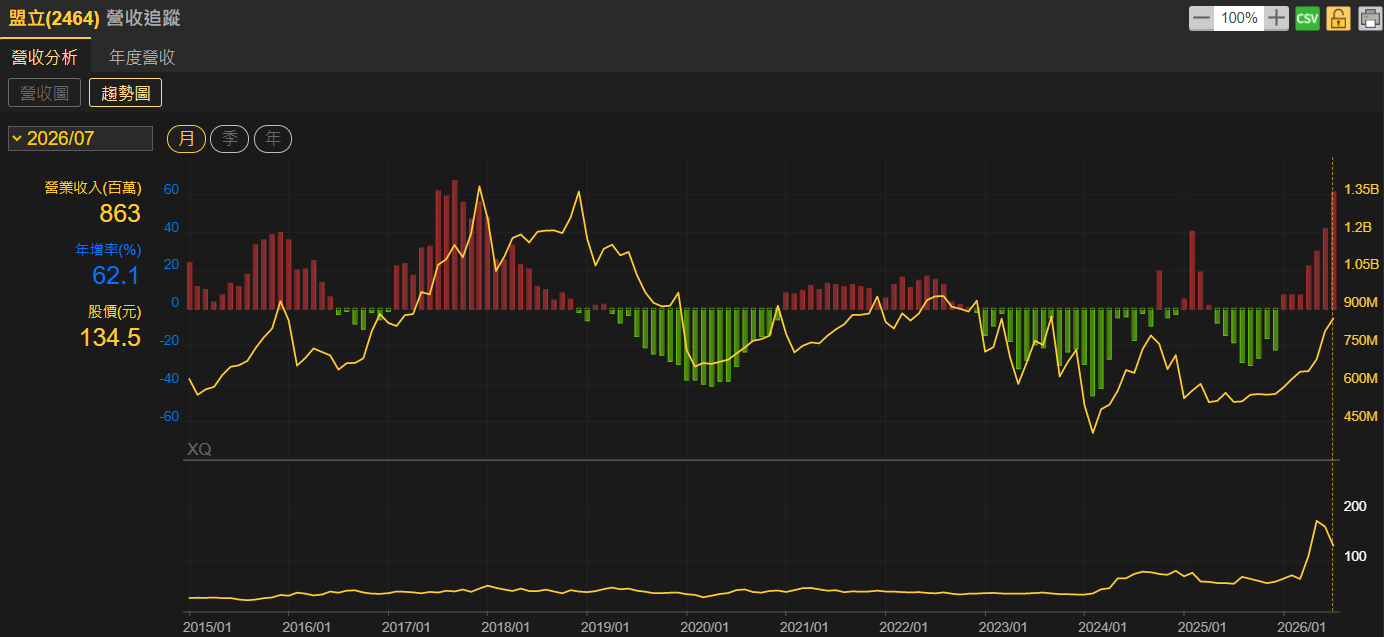Click the 100% zoom level field

[x=1239, y=18]
